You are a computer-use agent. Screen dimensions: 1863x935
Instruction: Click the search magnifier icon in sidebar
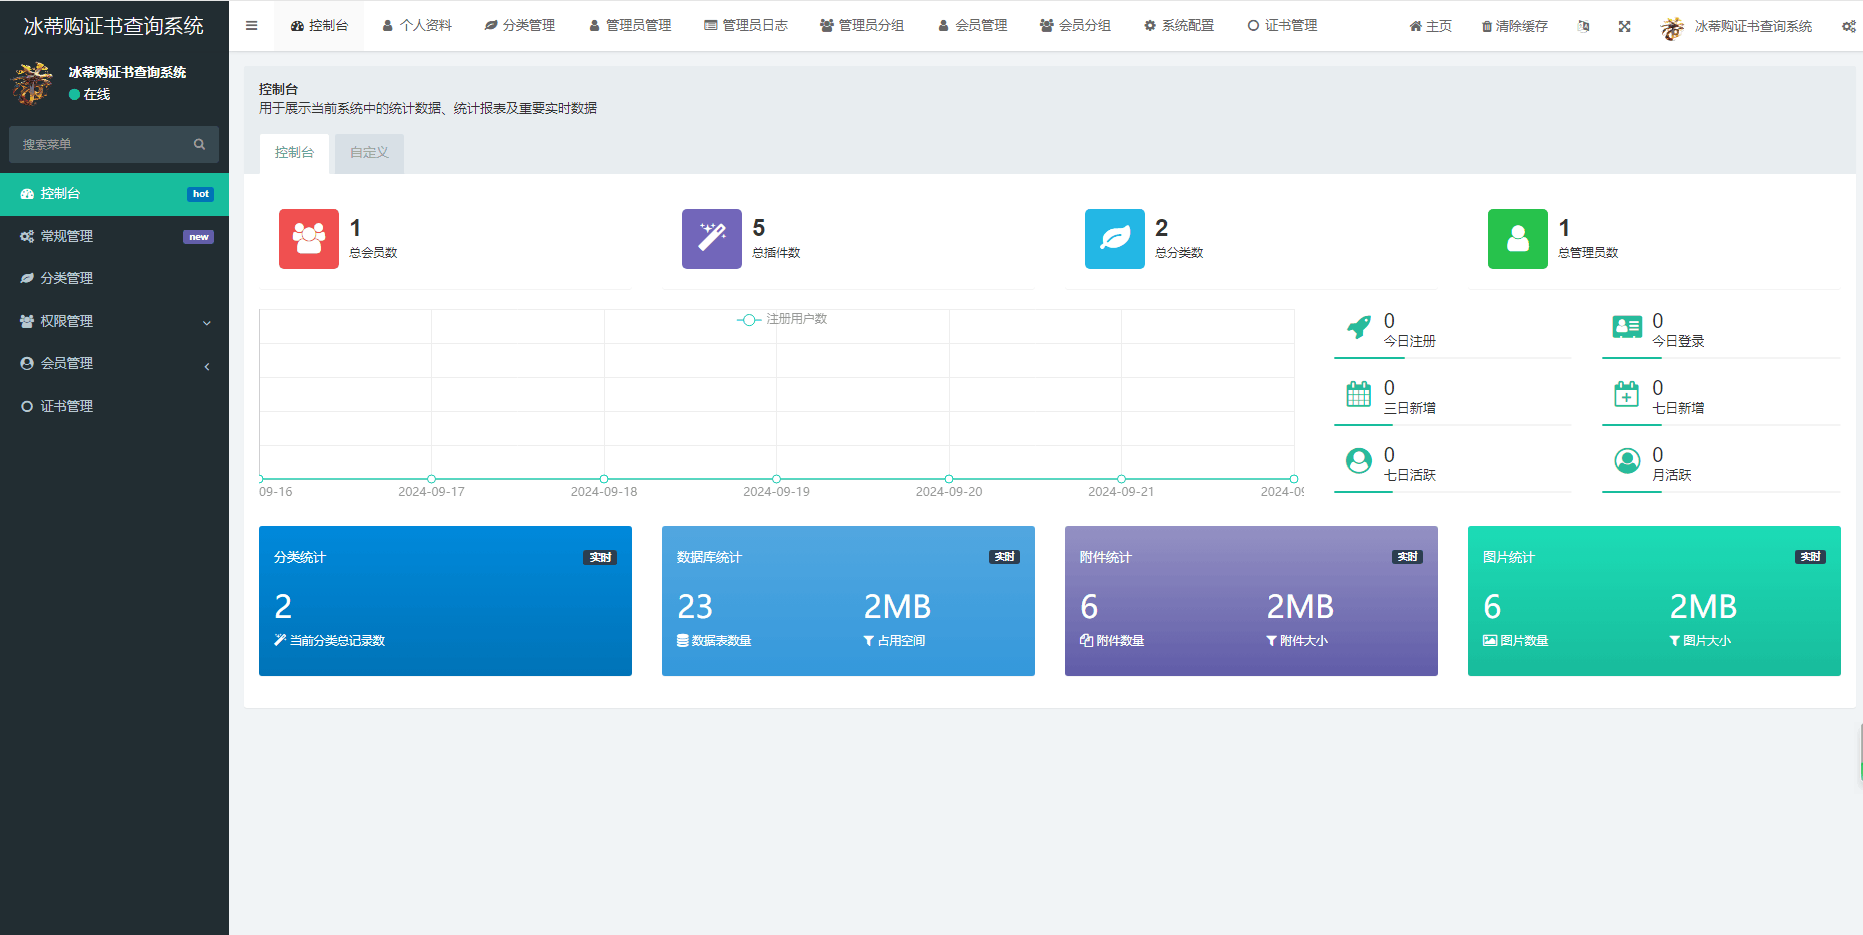199,145
